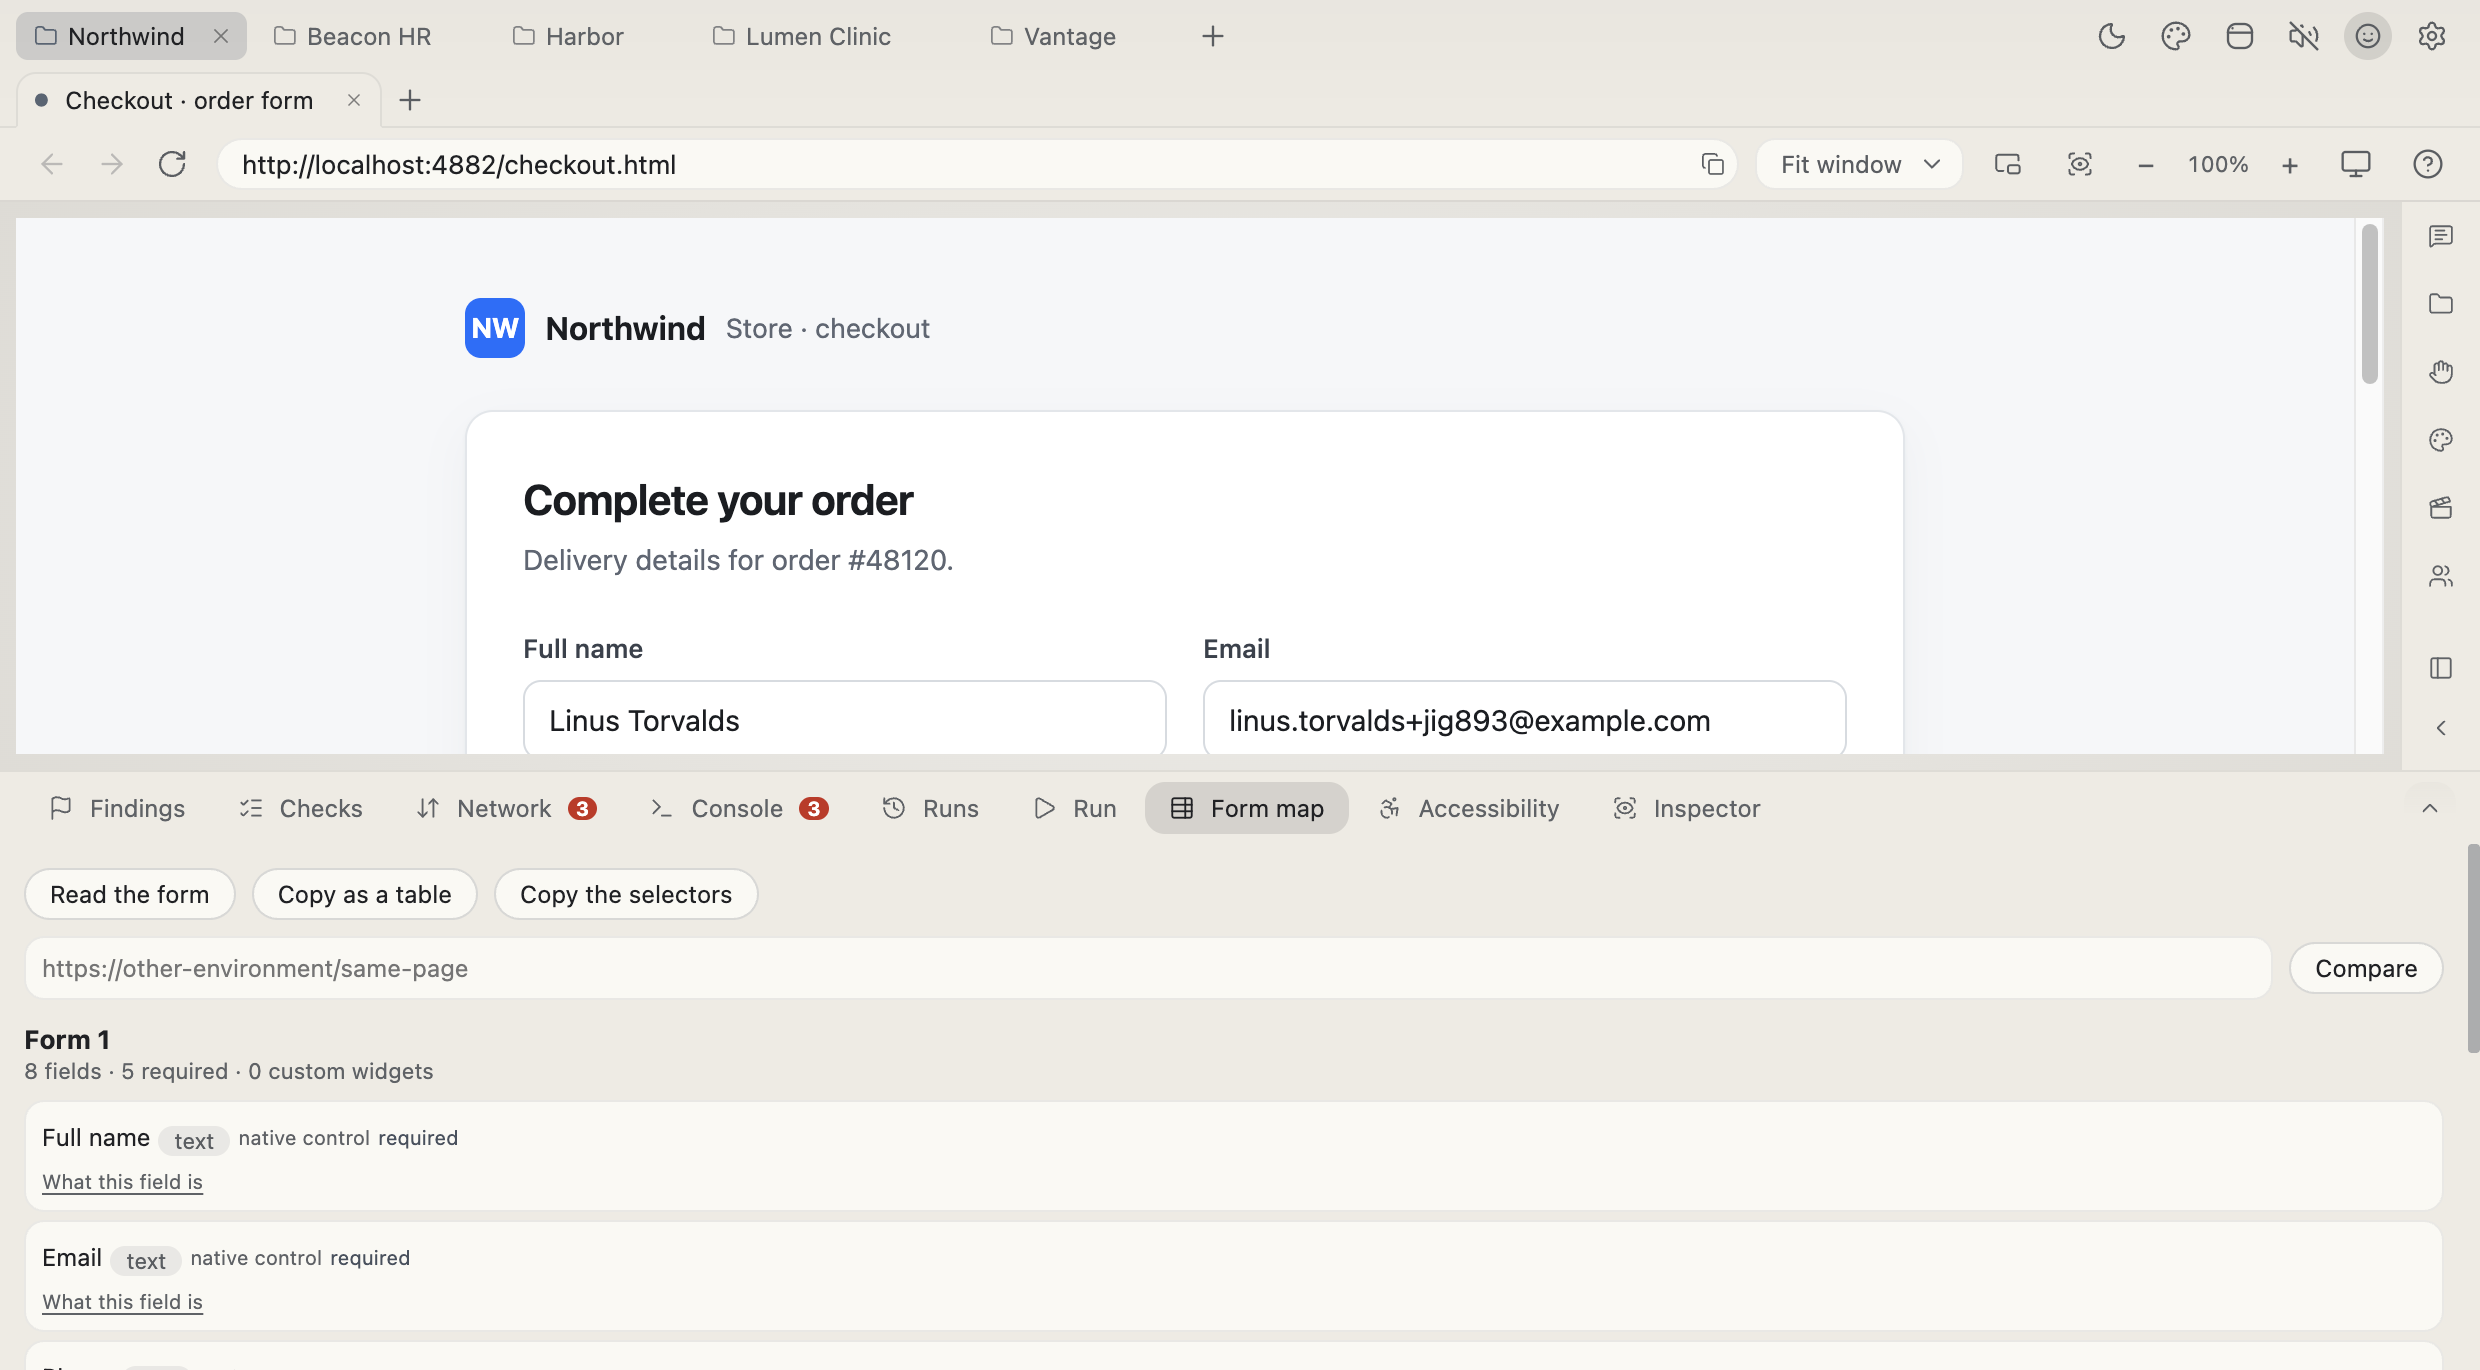
Task: Switch to Beacon HR workspace
Action: click(353, 36)
